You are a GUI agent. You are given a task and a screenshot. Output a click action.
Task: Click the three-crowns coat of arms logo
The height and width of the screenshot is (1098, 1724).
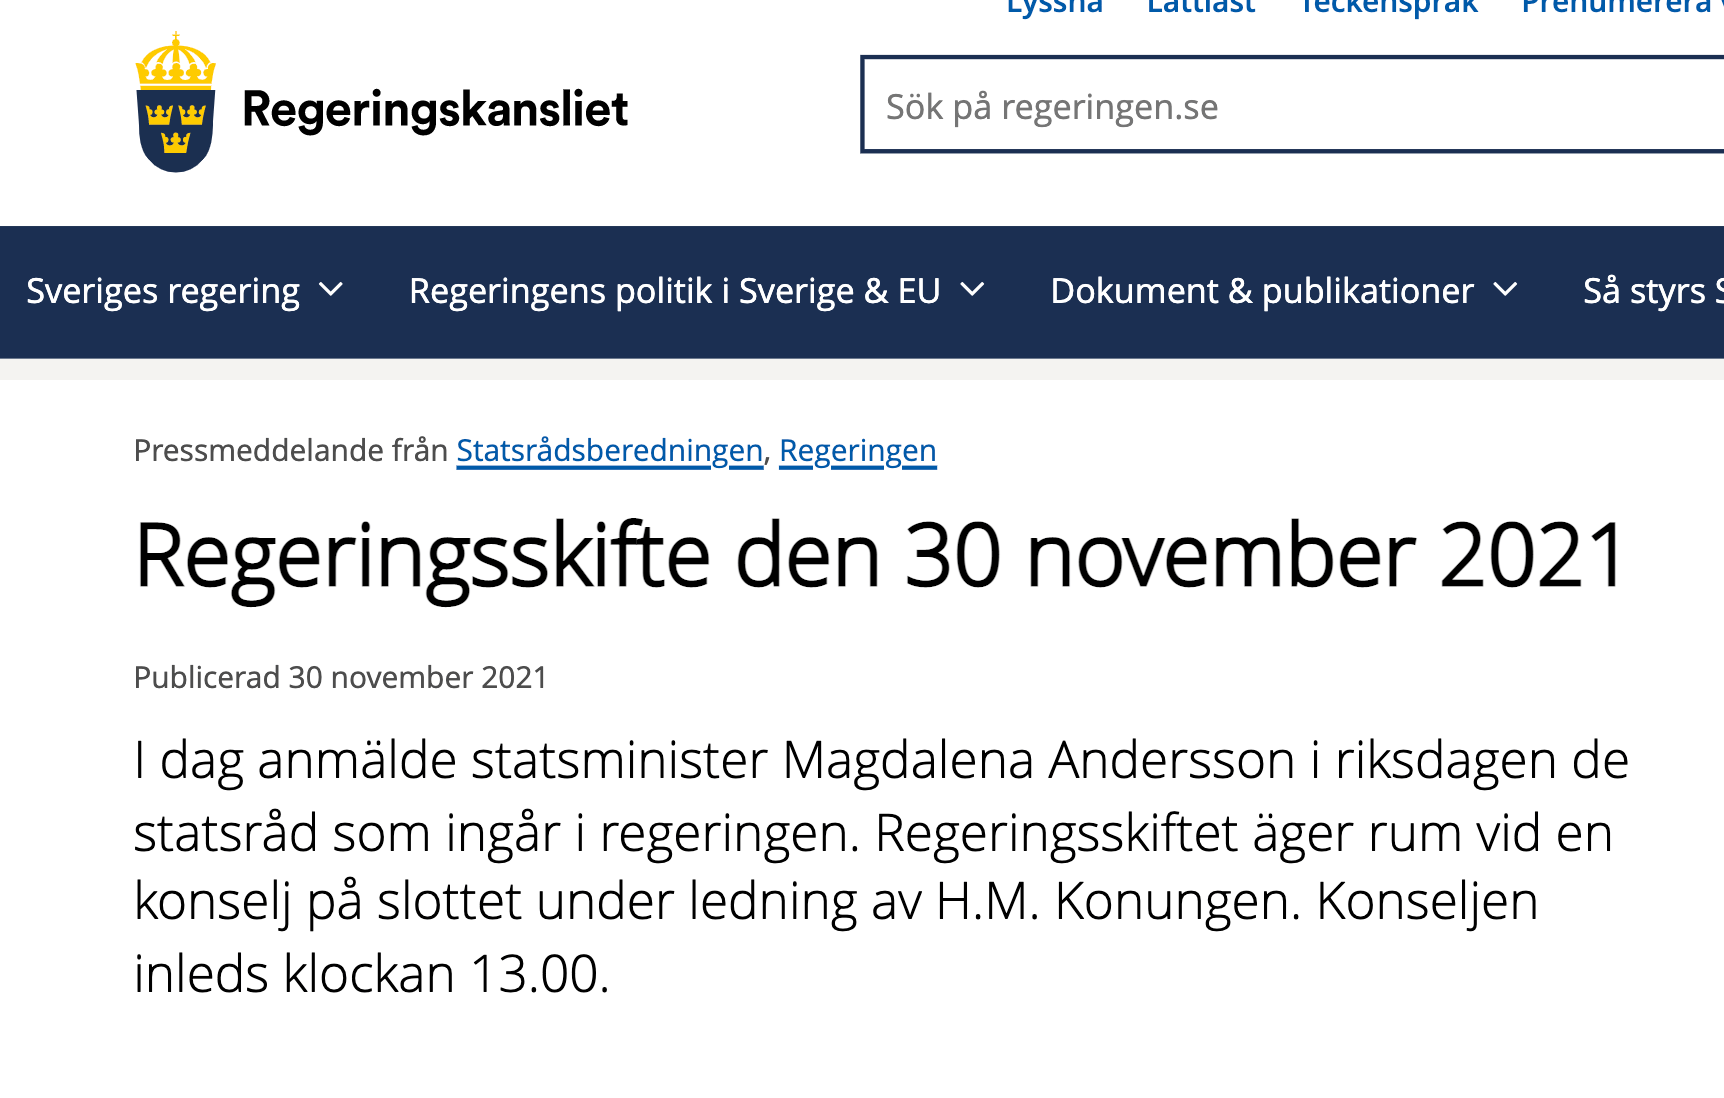tap(175, 103)
